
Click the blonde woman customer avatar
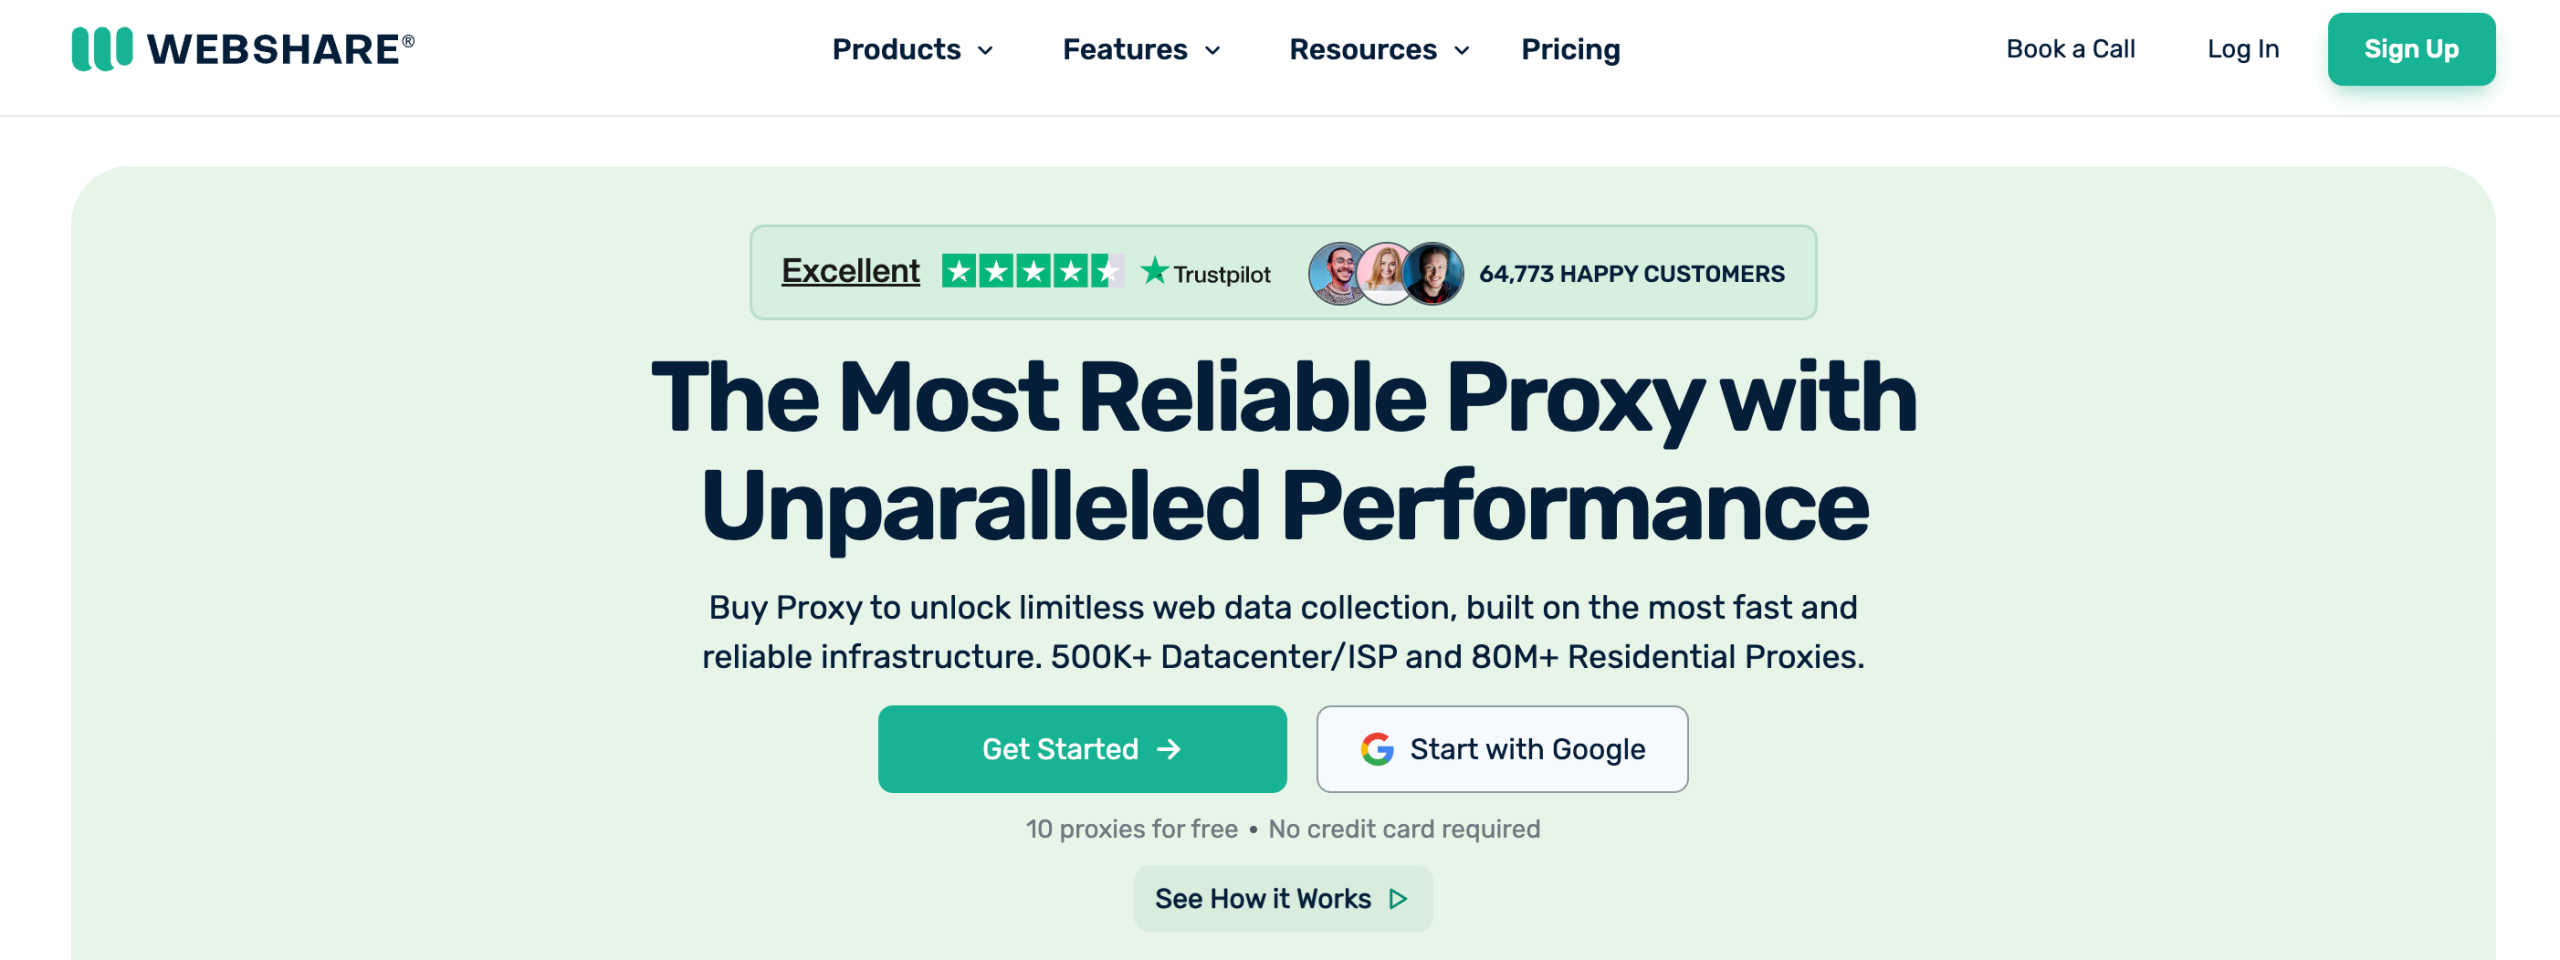(x=1386, y=273)
